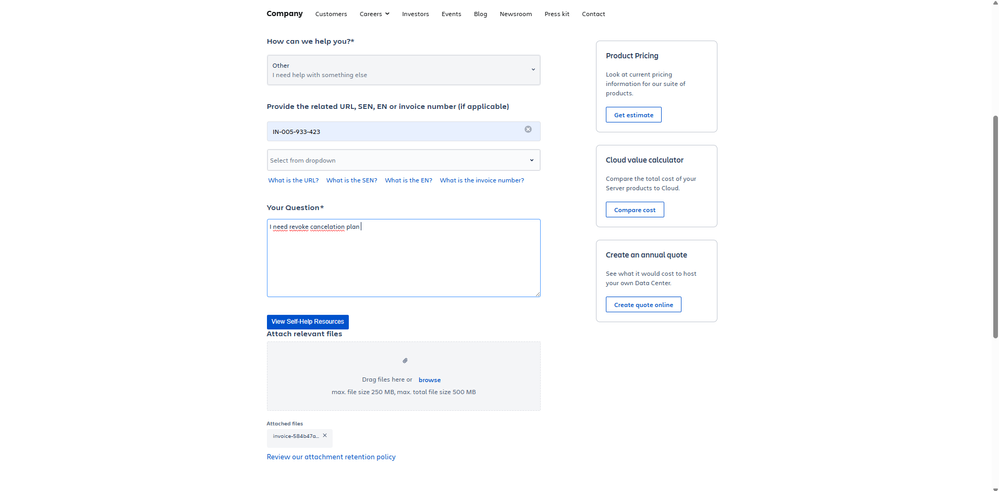Open the 'Select from dropdown' combo box

pos(403,160)
